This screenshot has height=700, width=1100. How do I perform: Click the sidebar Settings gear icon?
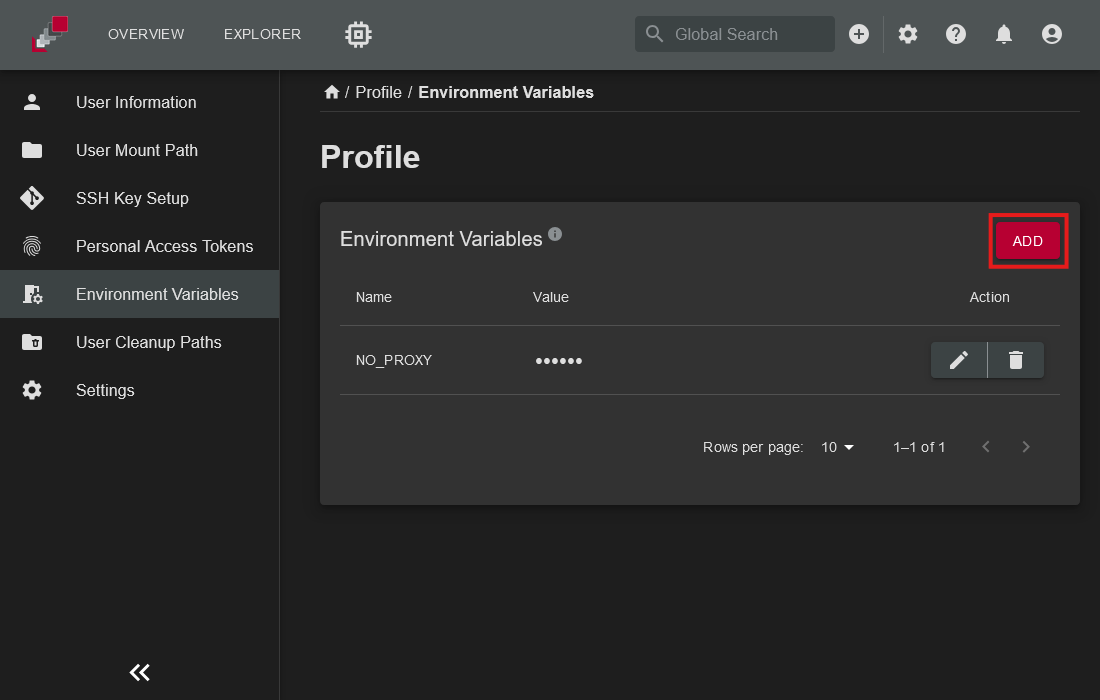pos(32,390)
